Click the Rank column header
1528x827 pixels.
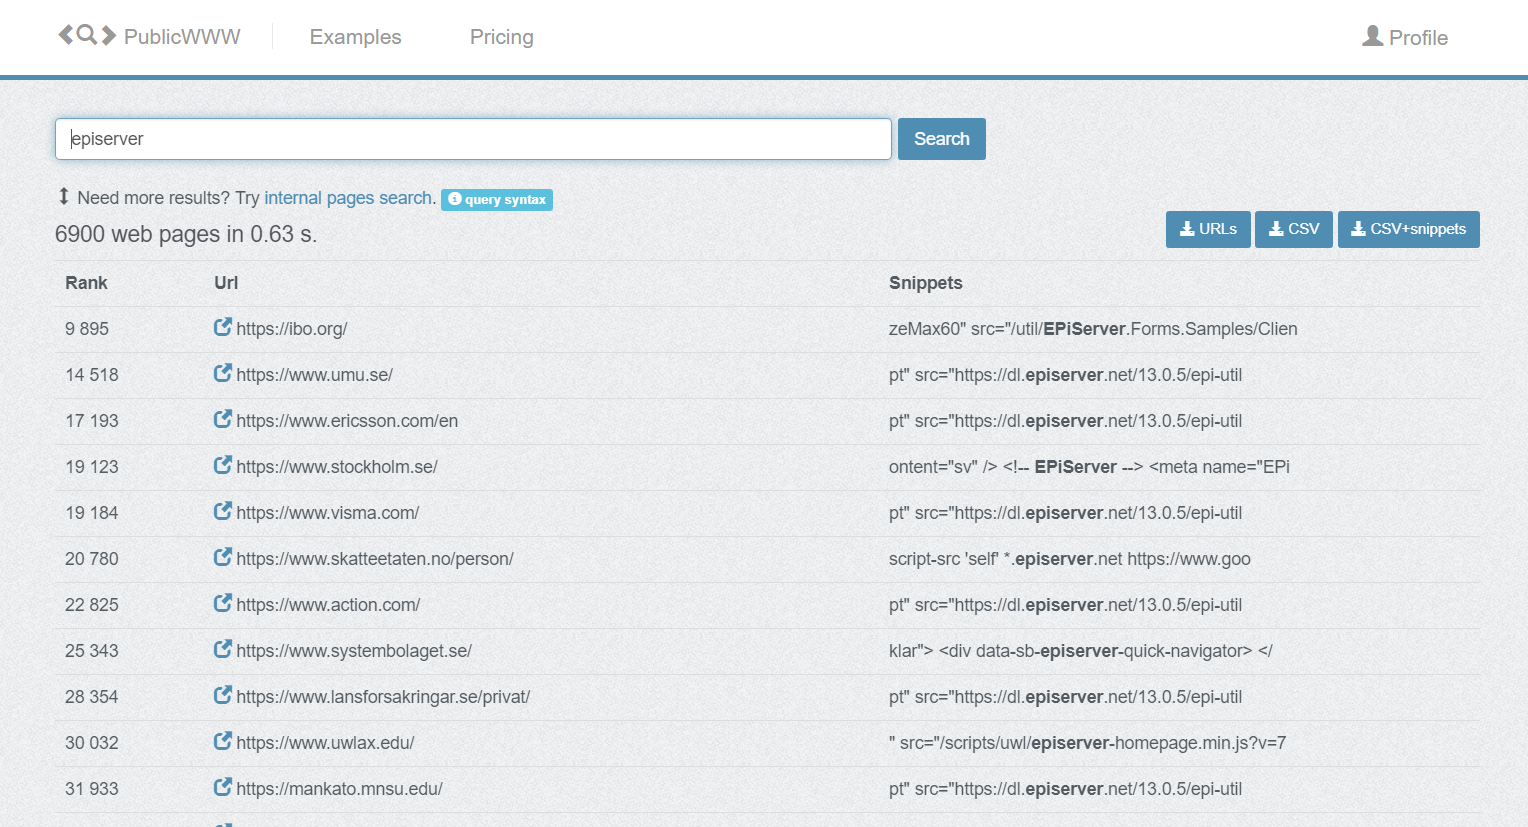[x=86, y=283]
